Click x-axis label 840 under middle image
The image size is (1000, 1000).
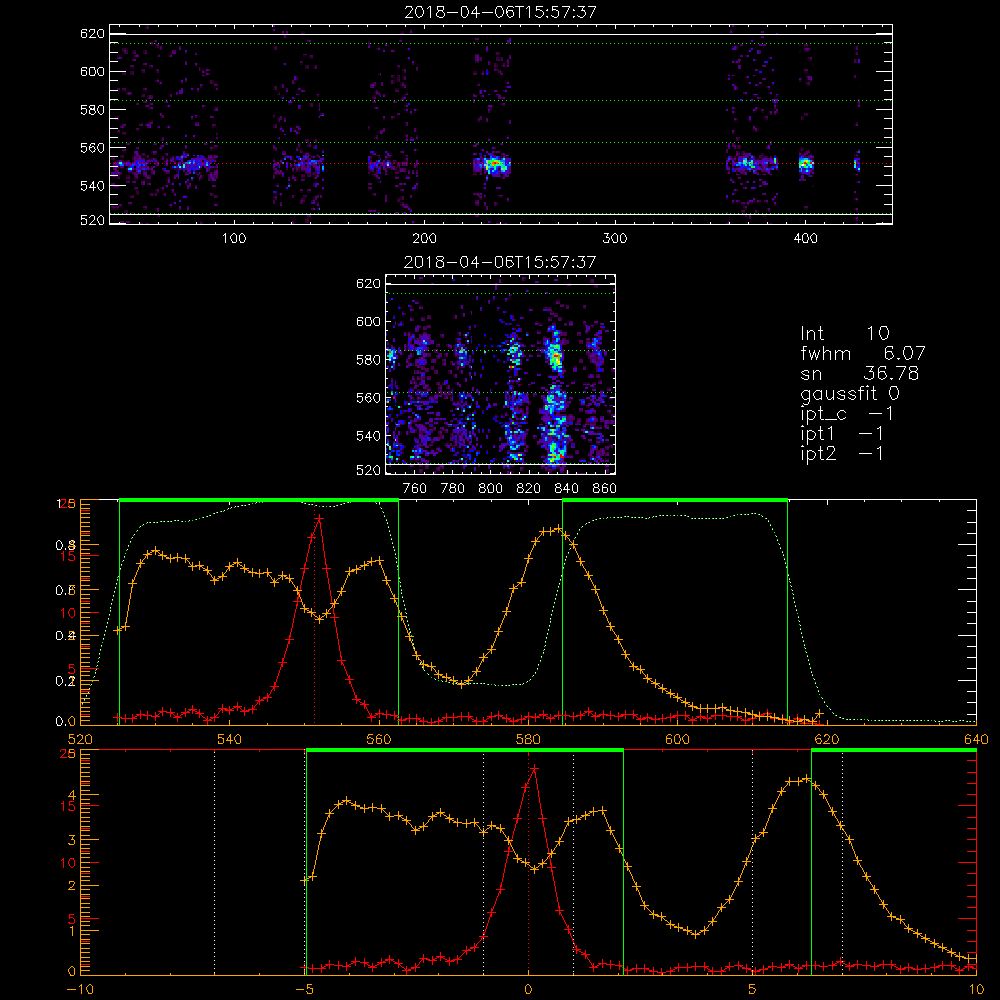coord(566,489)
